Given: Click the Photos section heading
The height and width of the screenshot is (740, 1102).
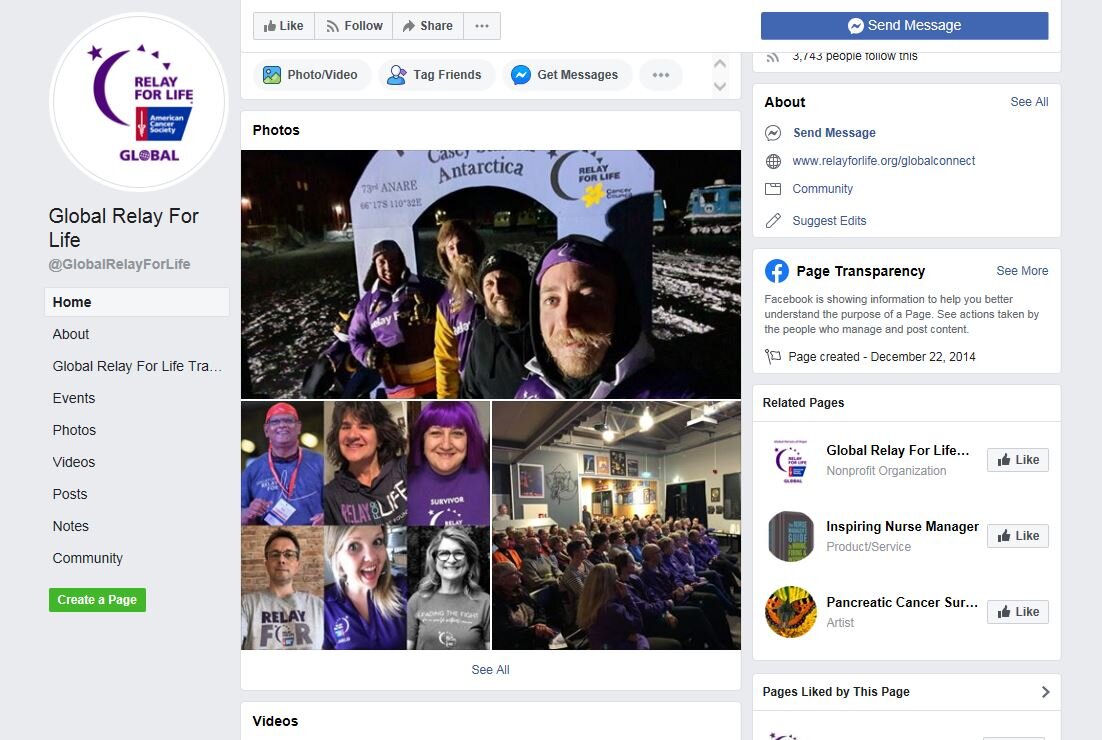Looking at the screenshot, I should tap(276, 130).
